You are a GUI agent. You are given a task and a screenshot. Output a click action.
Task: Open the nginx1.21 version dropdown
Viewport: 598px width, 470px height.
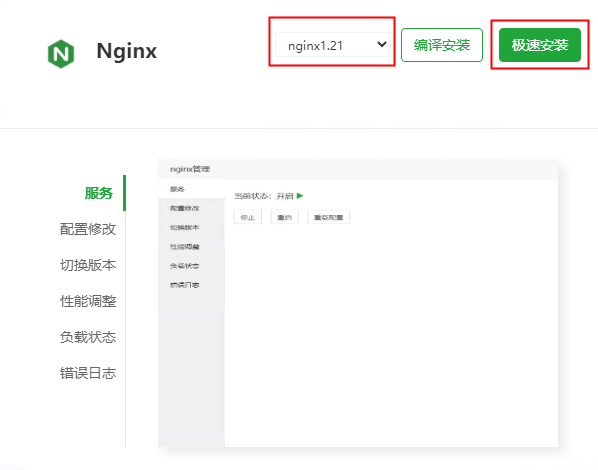click(x=333, y=45)
